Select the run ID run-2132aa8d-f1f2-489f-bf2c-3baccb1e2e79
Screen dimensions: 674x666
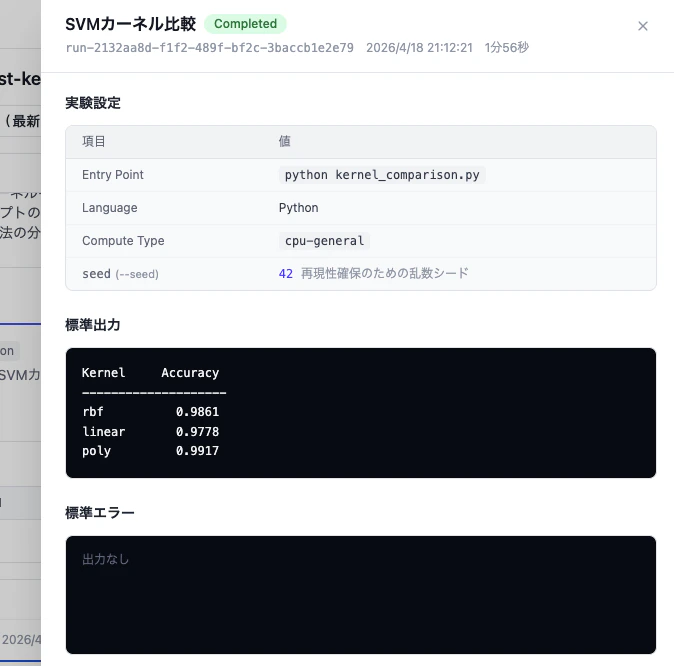tap(209, 47)
